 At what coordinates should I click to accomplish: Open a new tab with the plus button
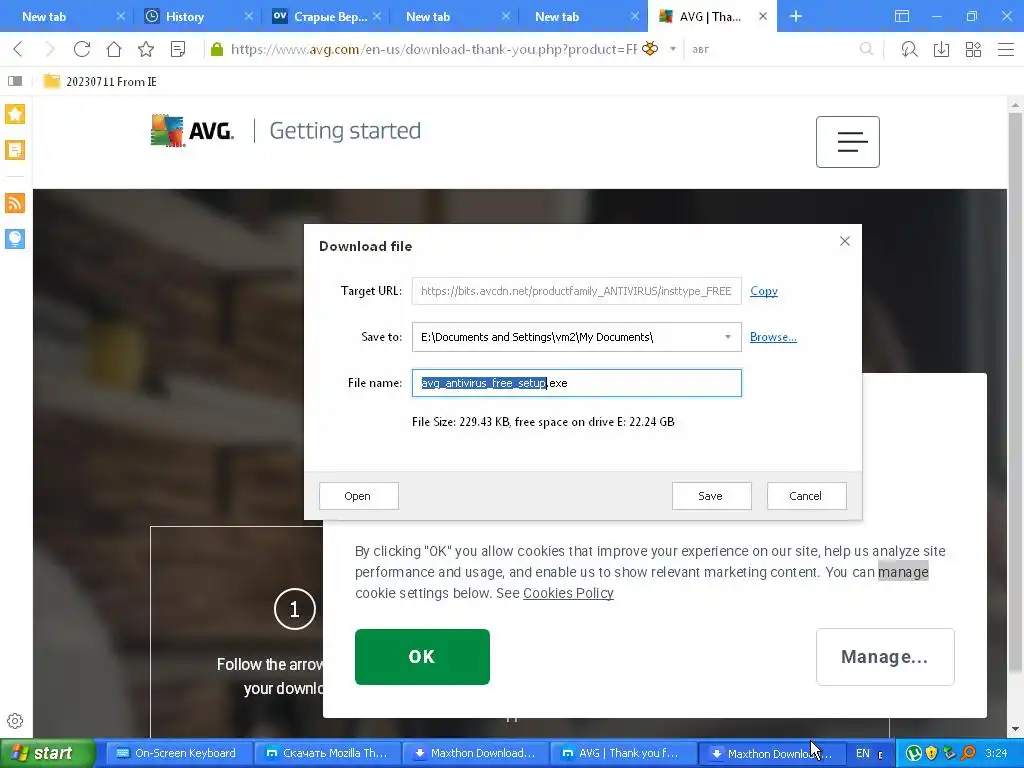tap(795, 16)
